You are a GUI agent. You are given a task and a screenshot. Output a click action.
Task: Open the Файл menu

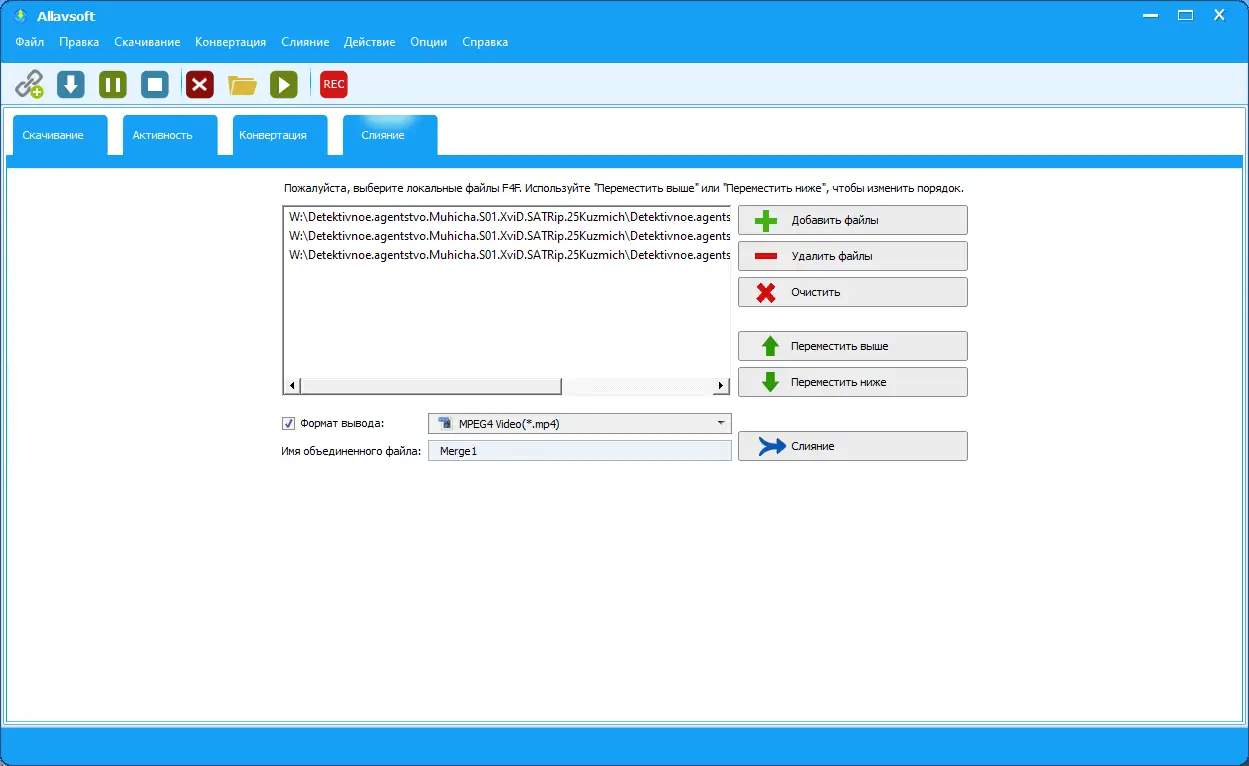(x=30, y=42)
